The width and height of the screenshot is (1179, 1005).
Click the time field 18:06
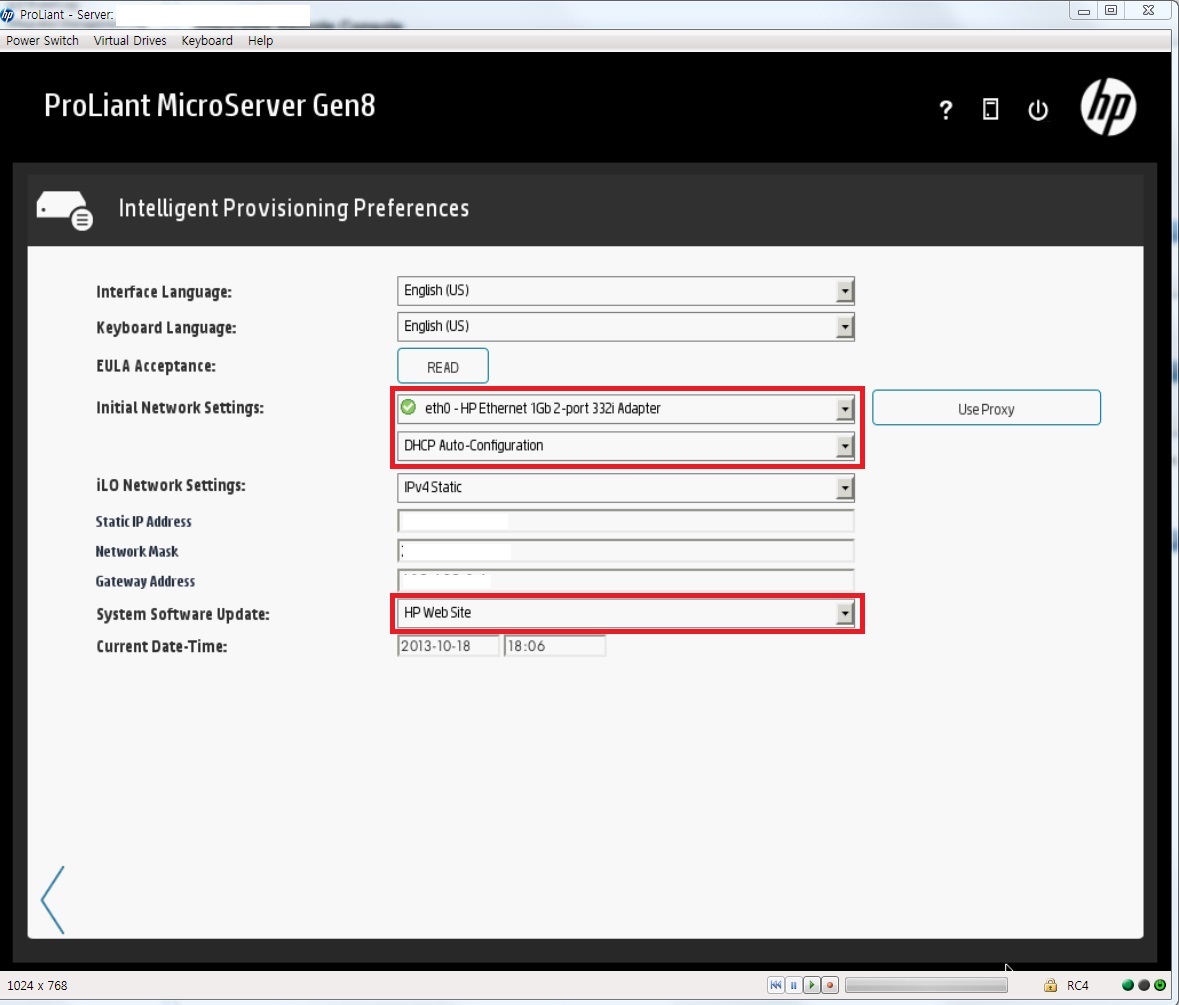click(555, 646)
